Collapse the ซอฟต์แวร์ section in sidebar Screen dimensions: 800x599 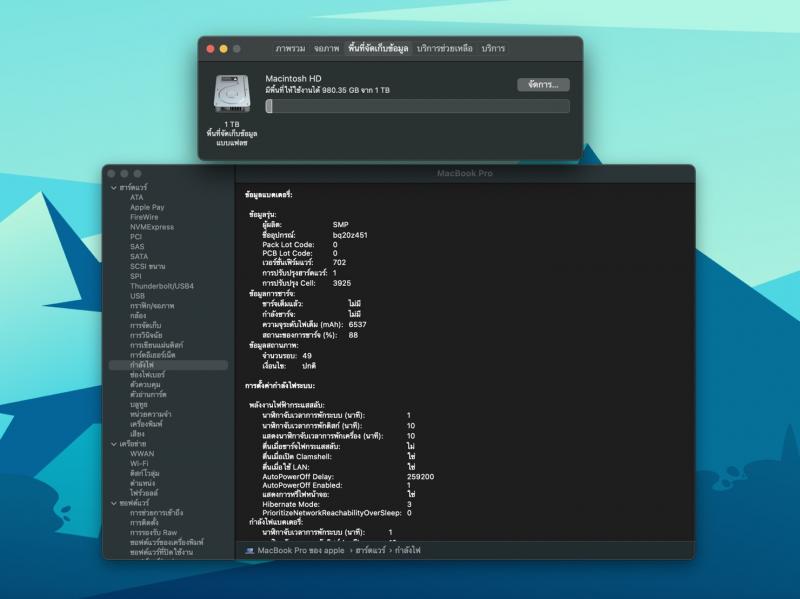pyautogui.click(x=114, y=503)
